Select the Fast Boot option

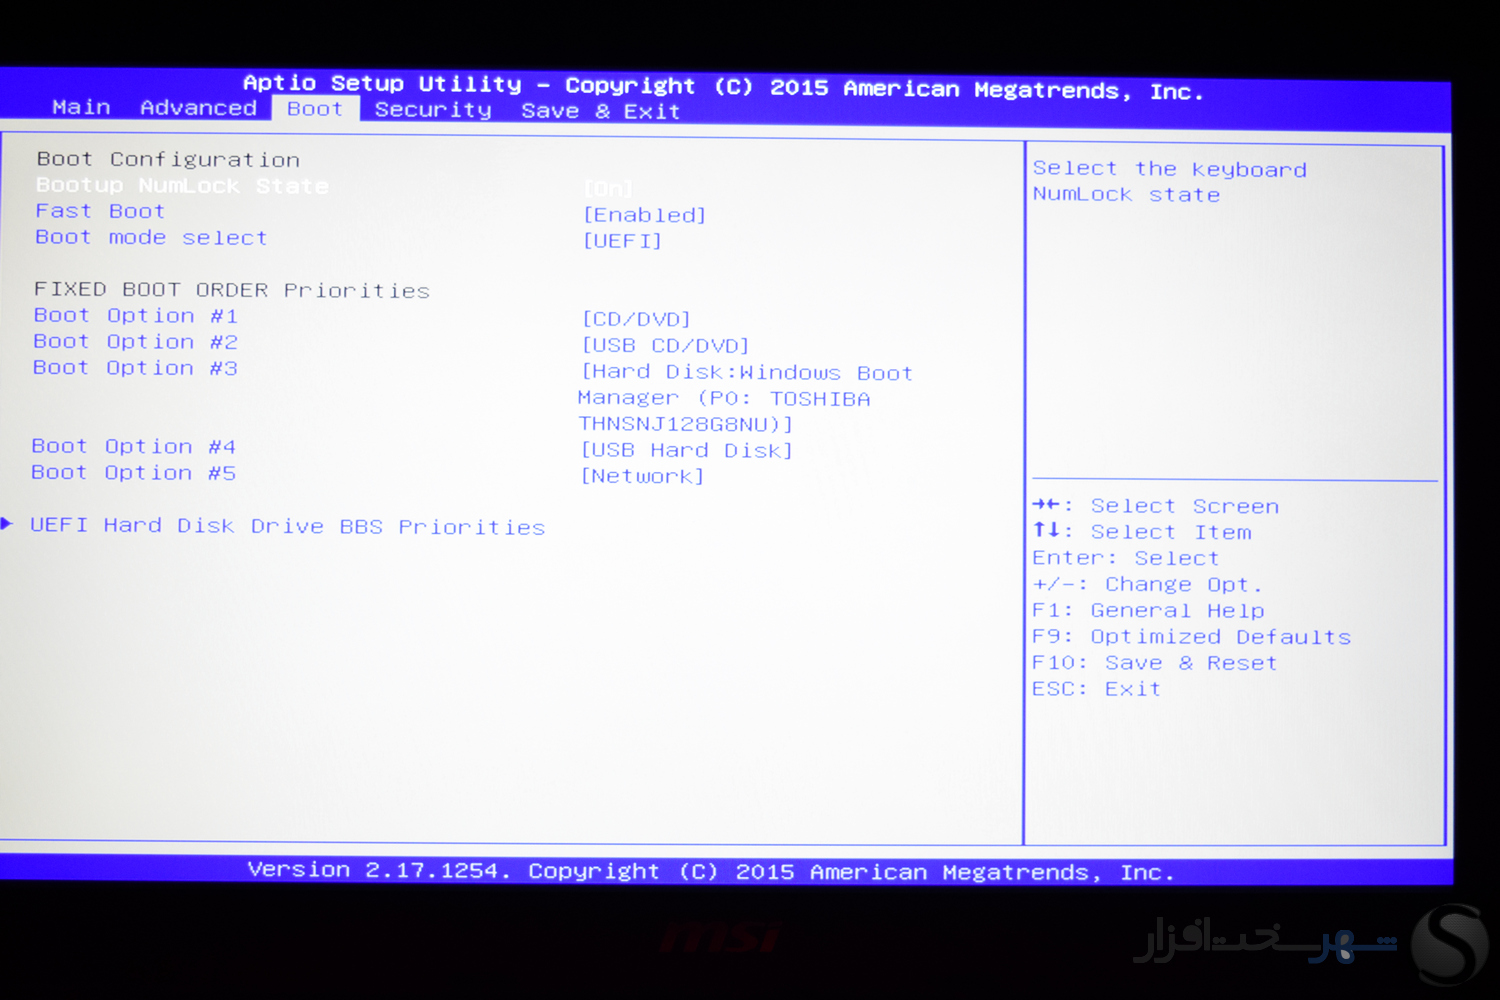pyautogui.click(x=100, y=211)
